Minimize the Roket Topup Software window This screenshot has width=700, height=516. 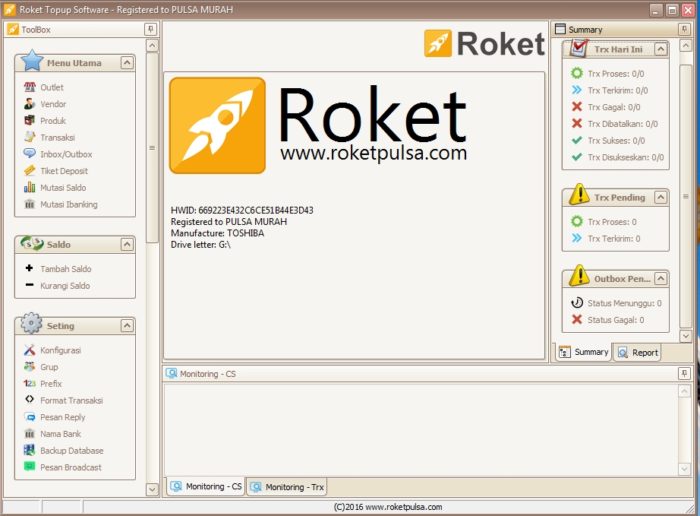point(656,10)
